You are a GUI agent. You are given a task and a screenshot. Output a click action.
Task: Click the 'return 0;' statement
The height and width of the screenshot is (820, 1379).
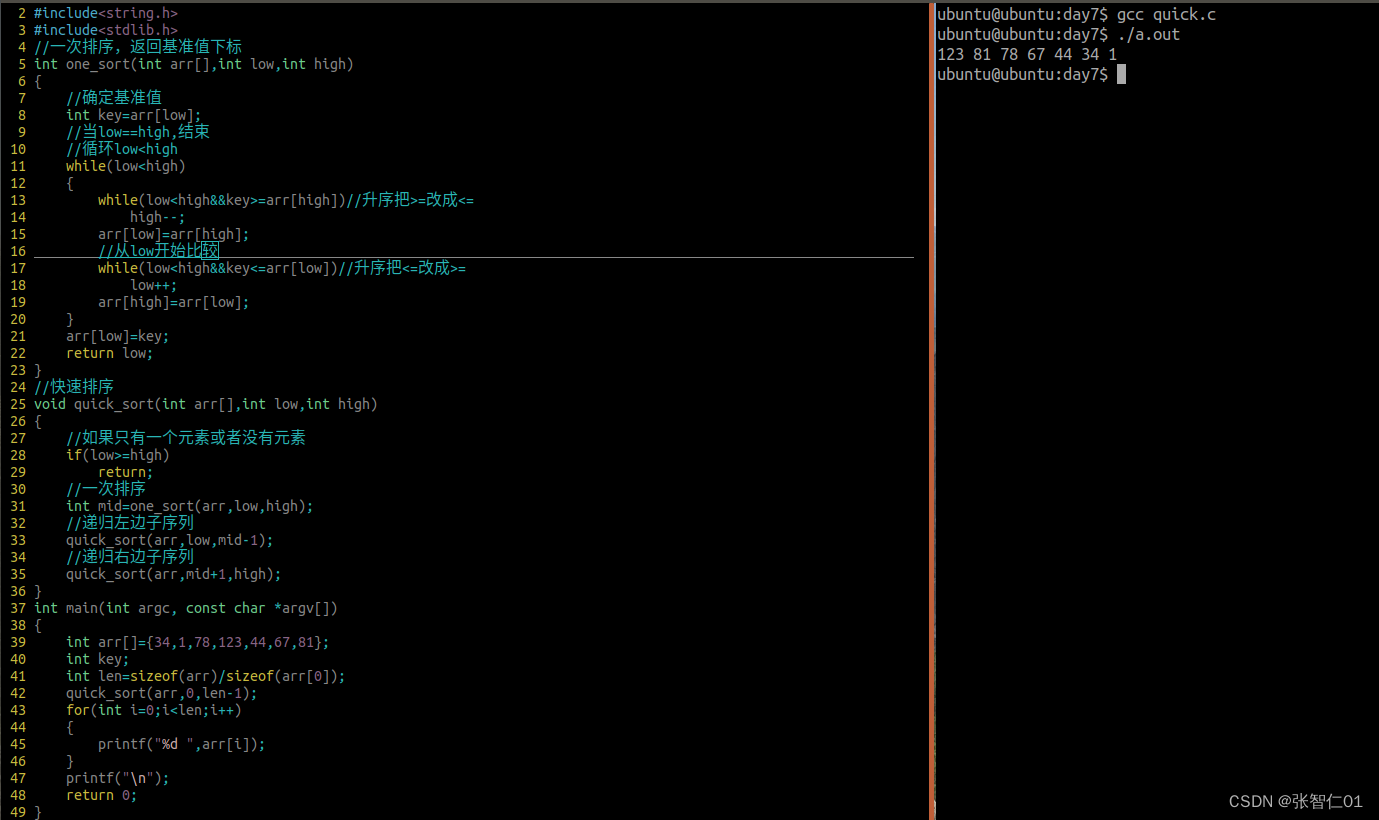pyautogui.click(x=102, y=795)
